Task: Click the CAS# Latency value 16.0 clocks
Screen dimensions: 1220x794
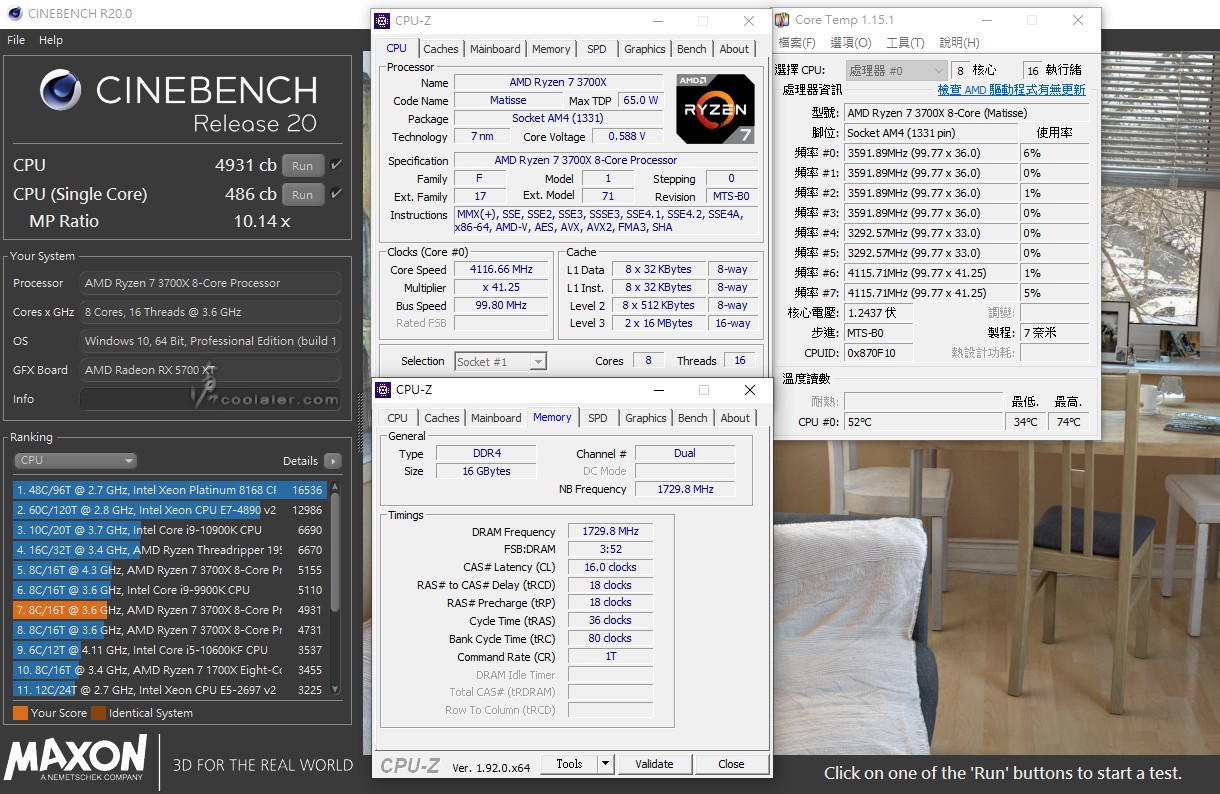Action: pyautogui.click(x=610, y=567)
